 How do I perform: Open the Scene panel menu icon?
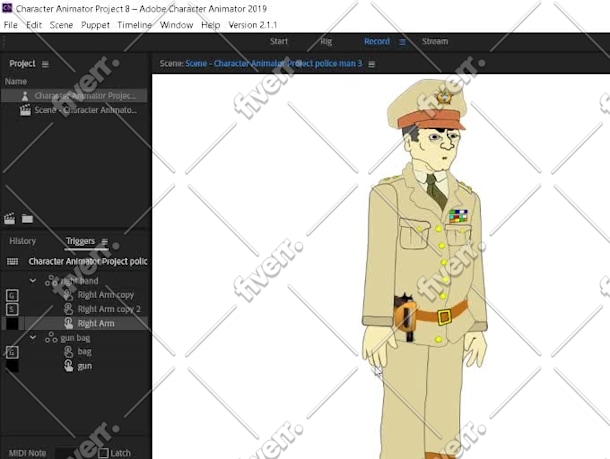pos(372,64)
